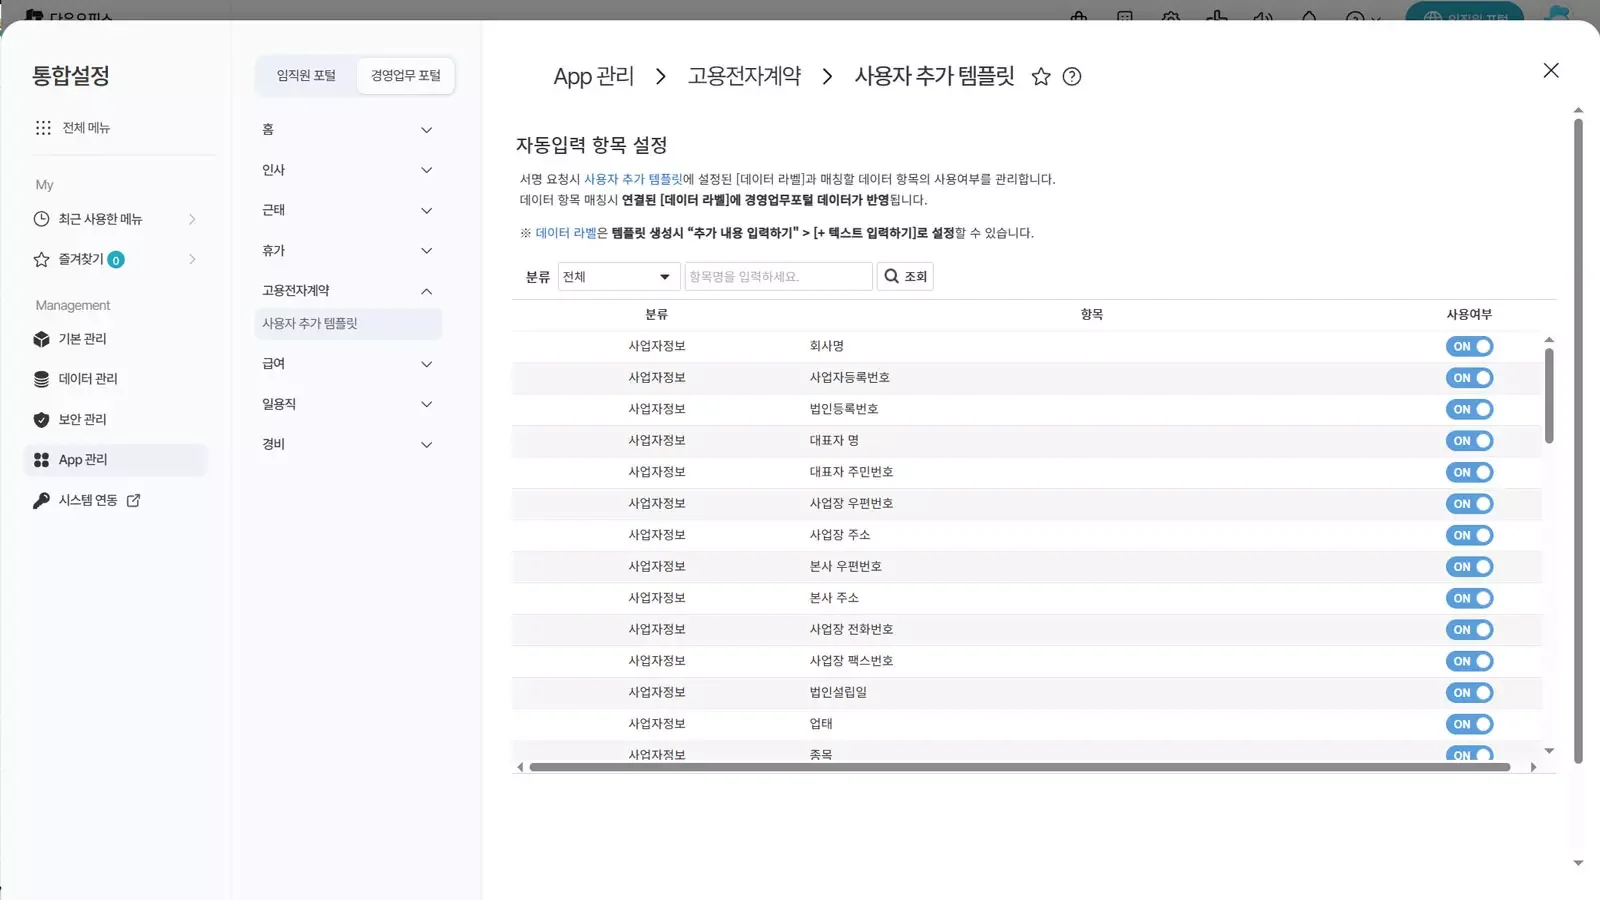Click the settings gear in the top bar
Image resolution: width=1600 pixels, height=900 pixels.
(1170, 17)
